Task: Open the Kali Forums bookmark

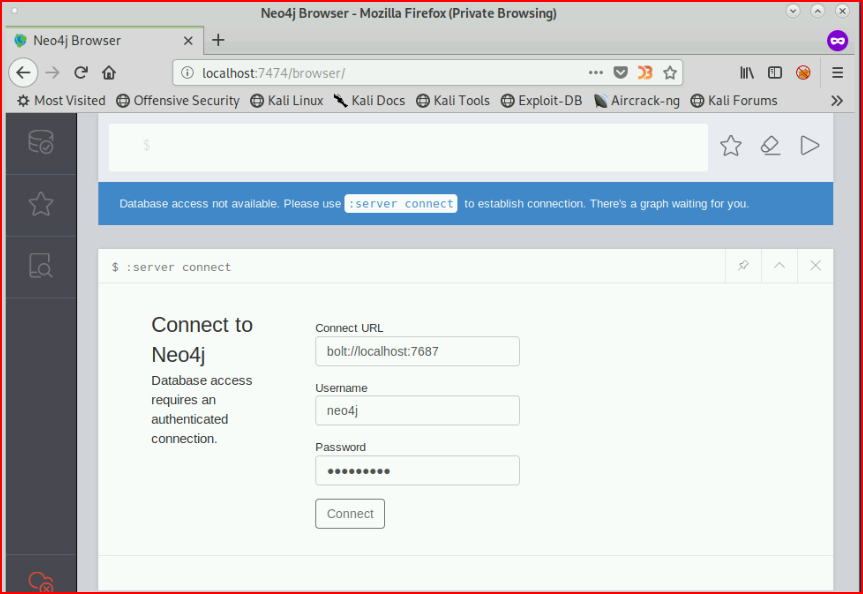Action: coord(734,101)
